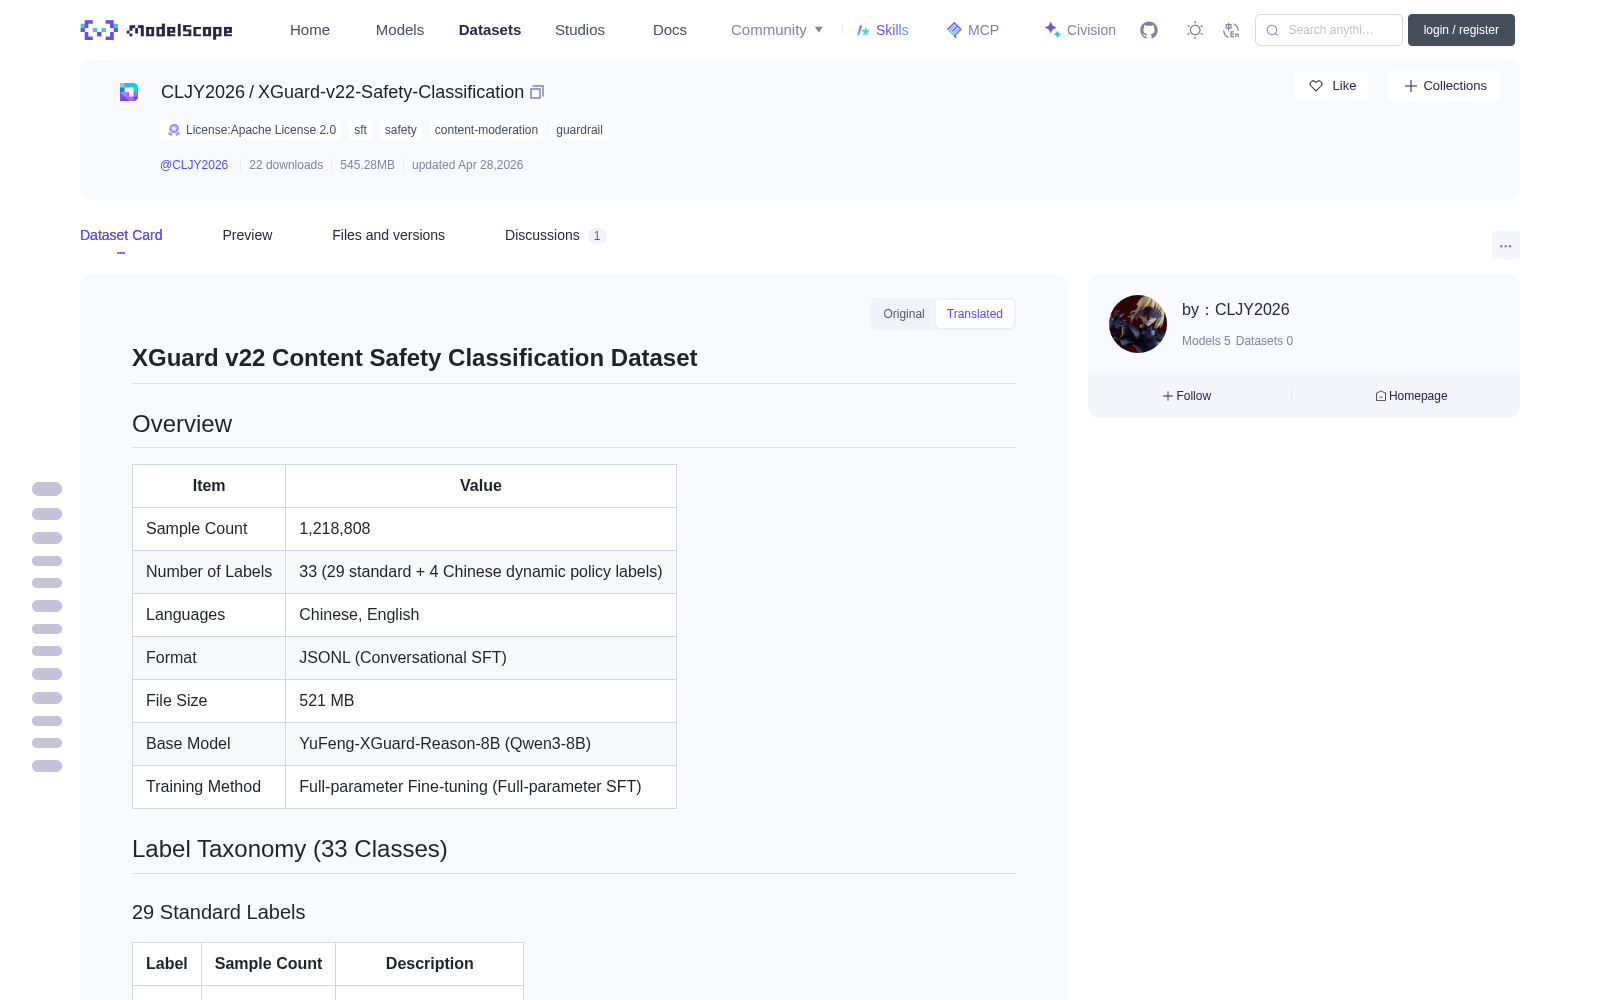Click the 29 Standard Labels subheading

(219, 912)
